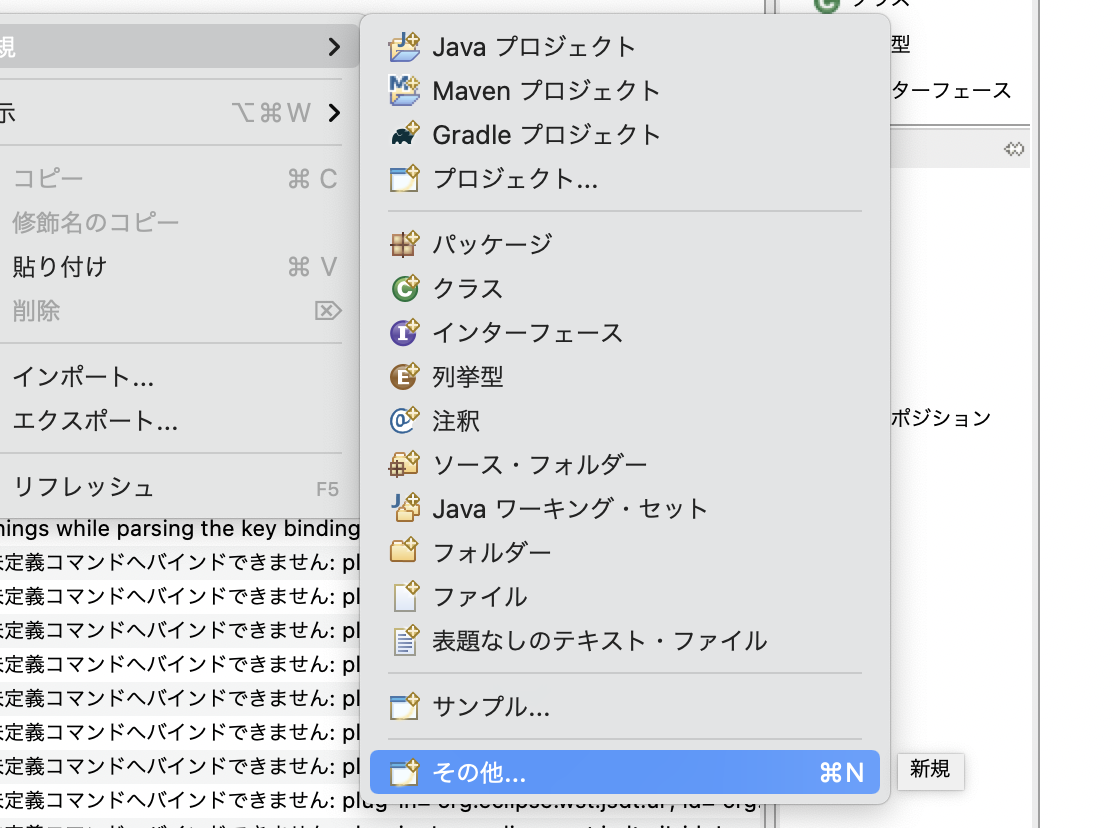Choose the Gradle プロジェクト icon
This screenshot has height=828, width=1114.
pos(406,134)
